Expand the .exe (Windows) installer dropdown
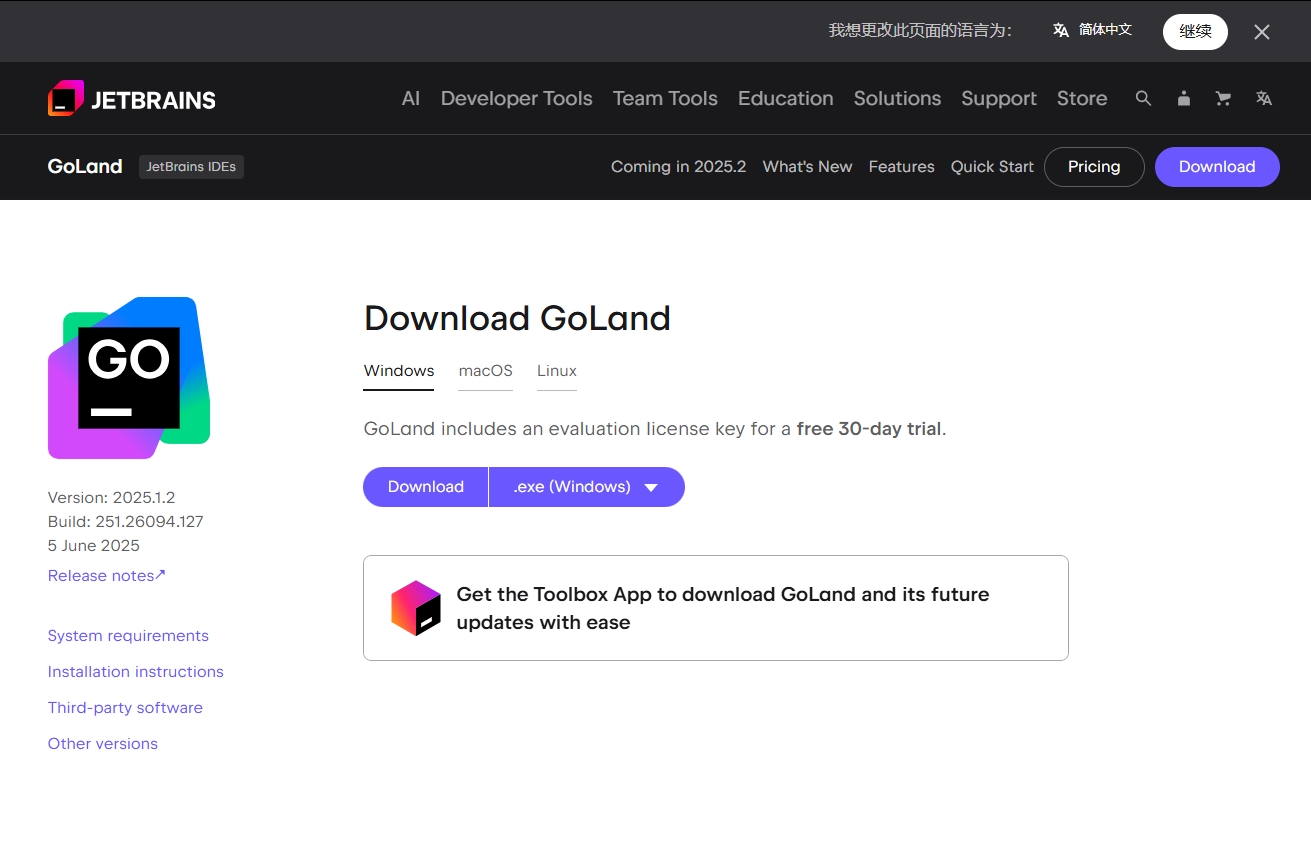The image size is (1311, 851). coord(587,487)
